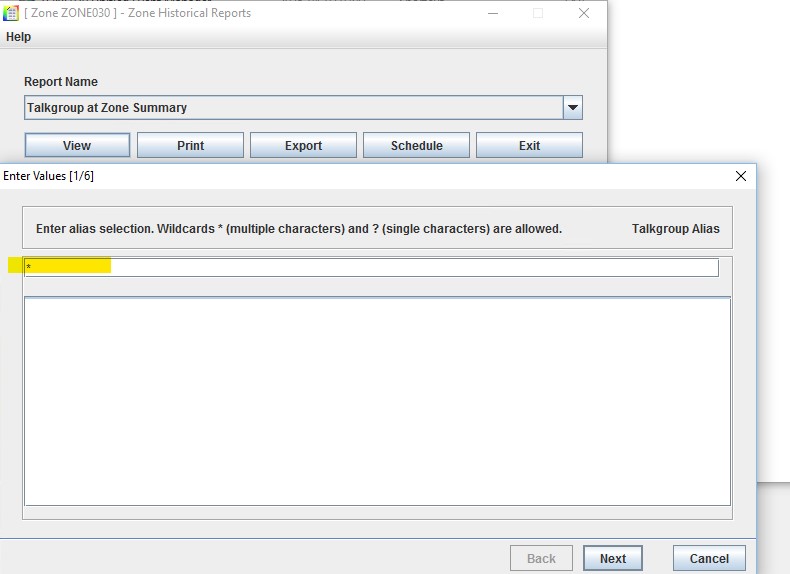Viewport: 790px width, 574px height.
Task: Click the Exit button
Action: pyautogui.click(x=530, y=145)
